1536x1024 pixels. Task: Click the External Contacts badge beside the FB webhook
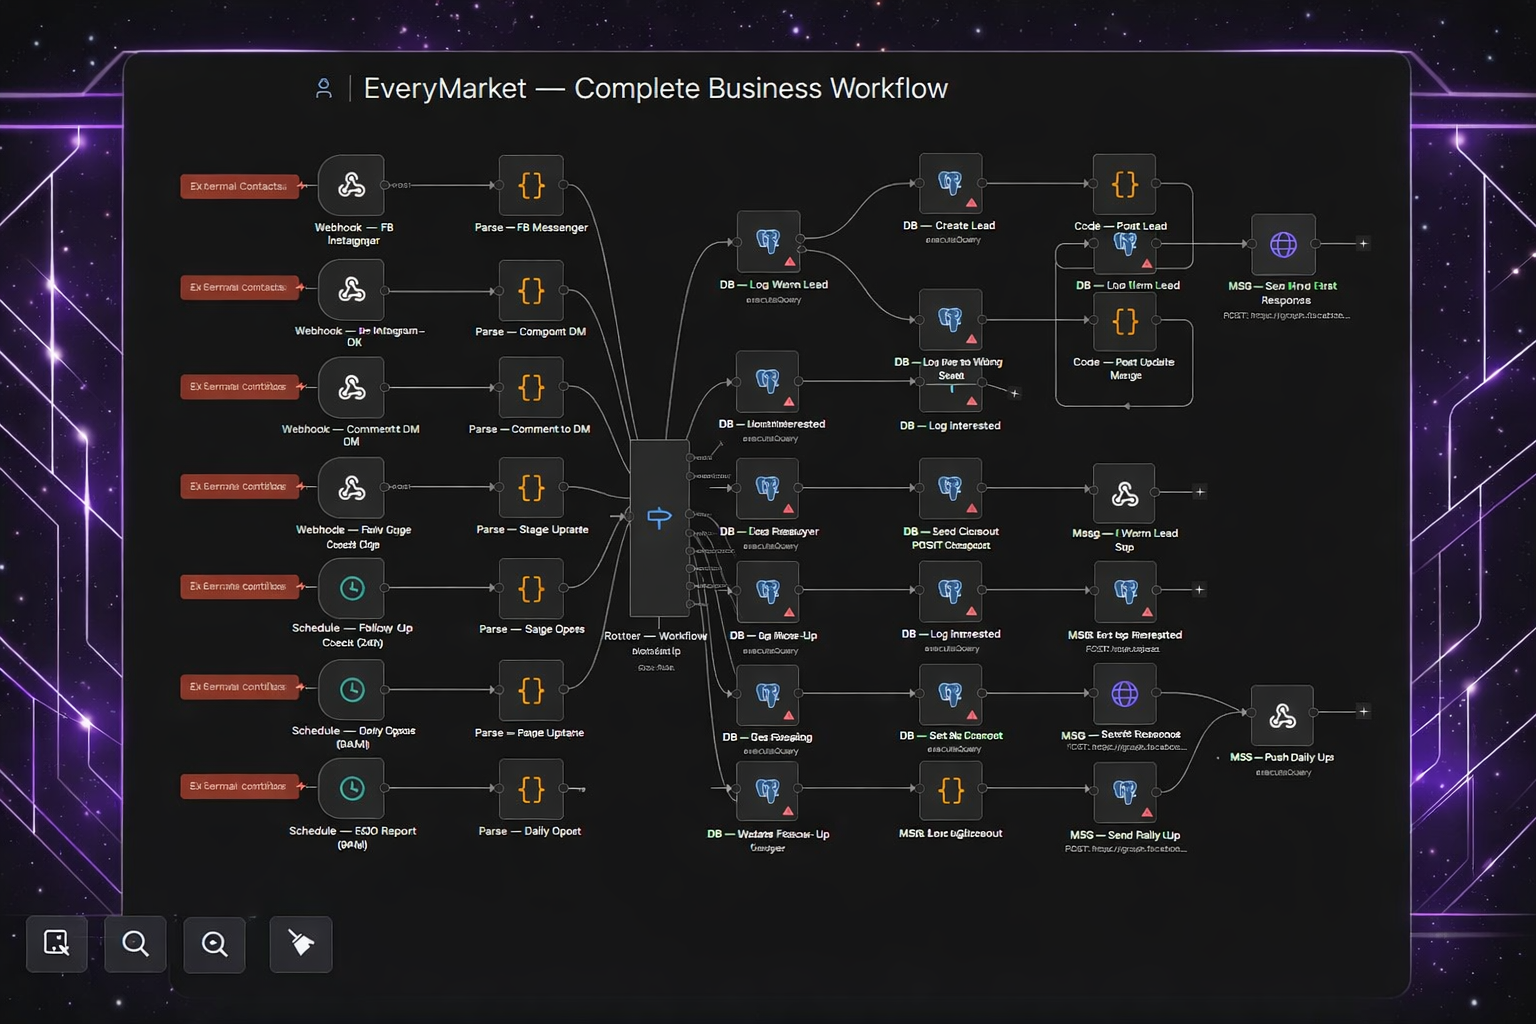pyautogui.click(x=239, y=186)
